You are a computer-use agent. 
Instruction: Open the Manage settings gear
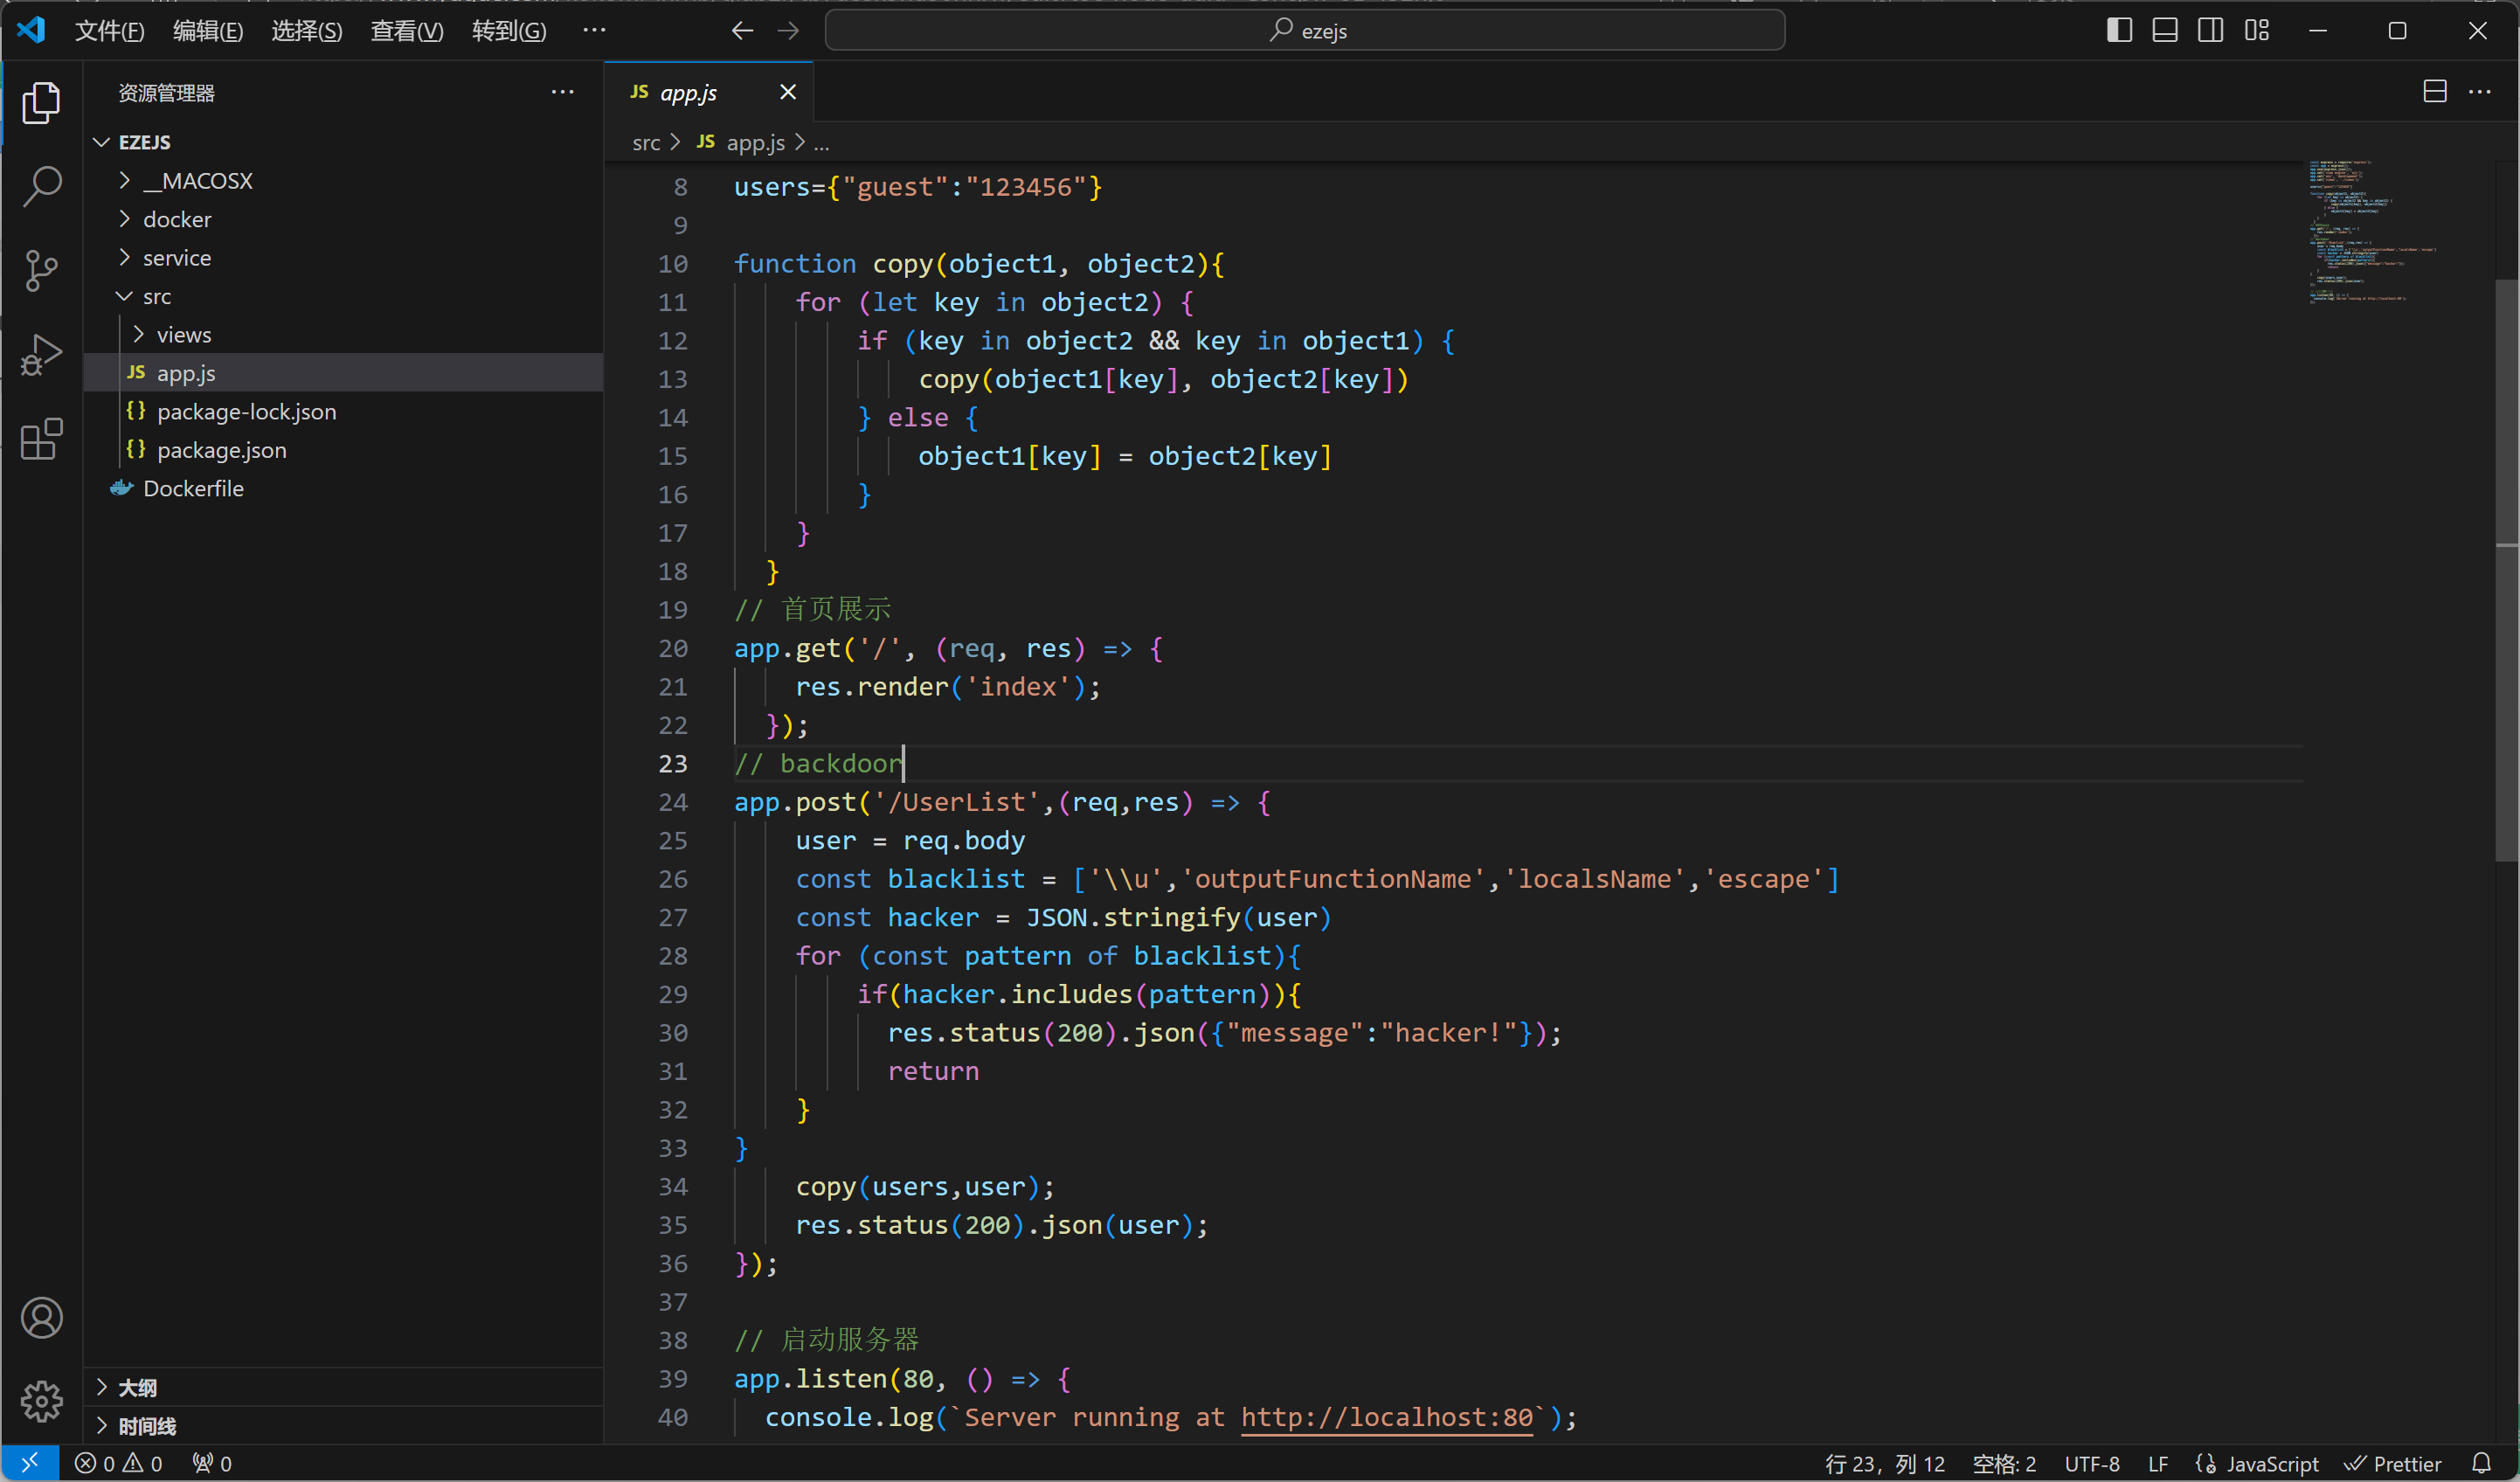point(41,1401)
